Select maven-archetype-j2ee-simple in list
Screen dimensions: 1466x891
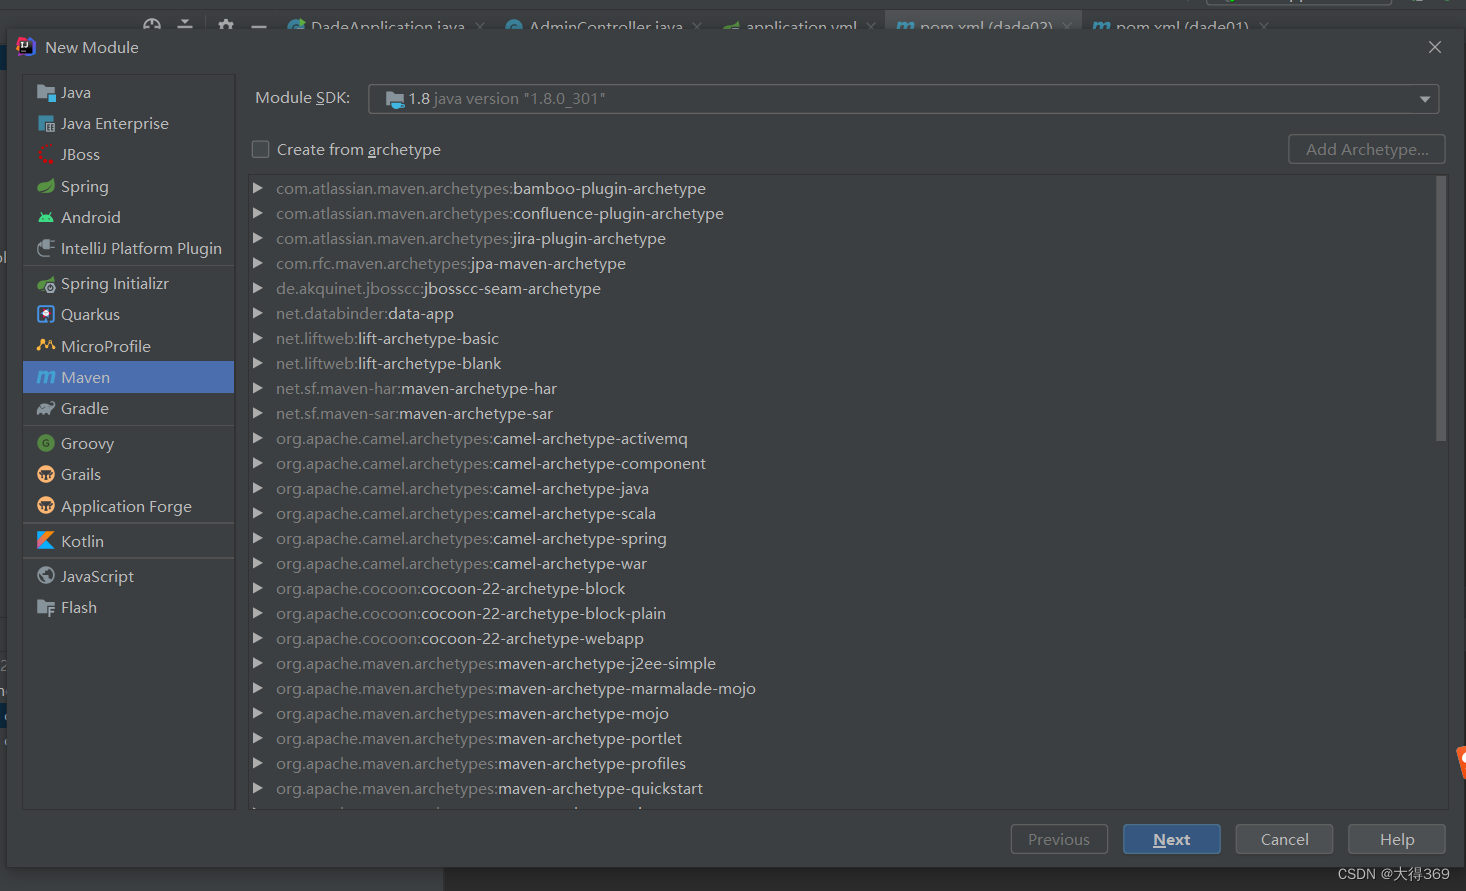click(842, 663)
